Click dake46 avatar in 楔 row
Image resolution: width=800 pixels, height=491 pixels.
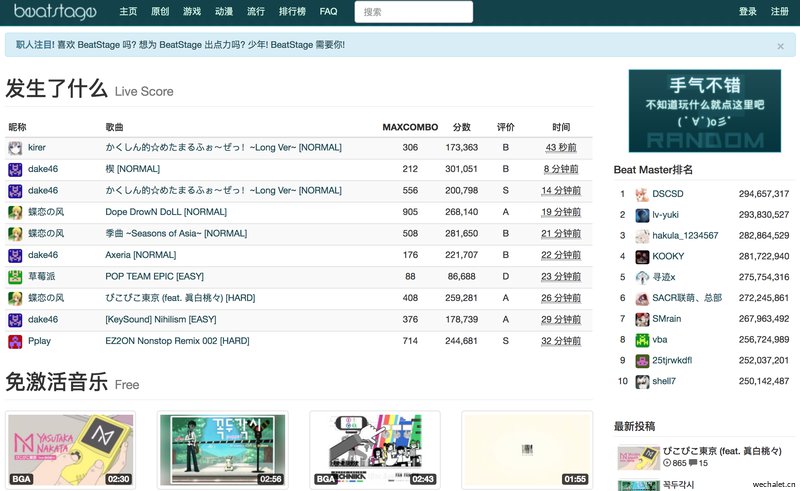[x=15, y=169]
